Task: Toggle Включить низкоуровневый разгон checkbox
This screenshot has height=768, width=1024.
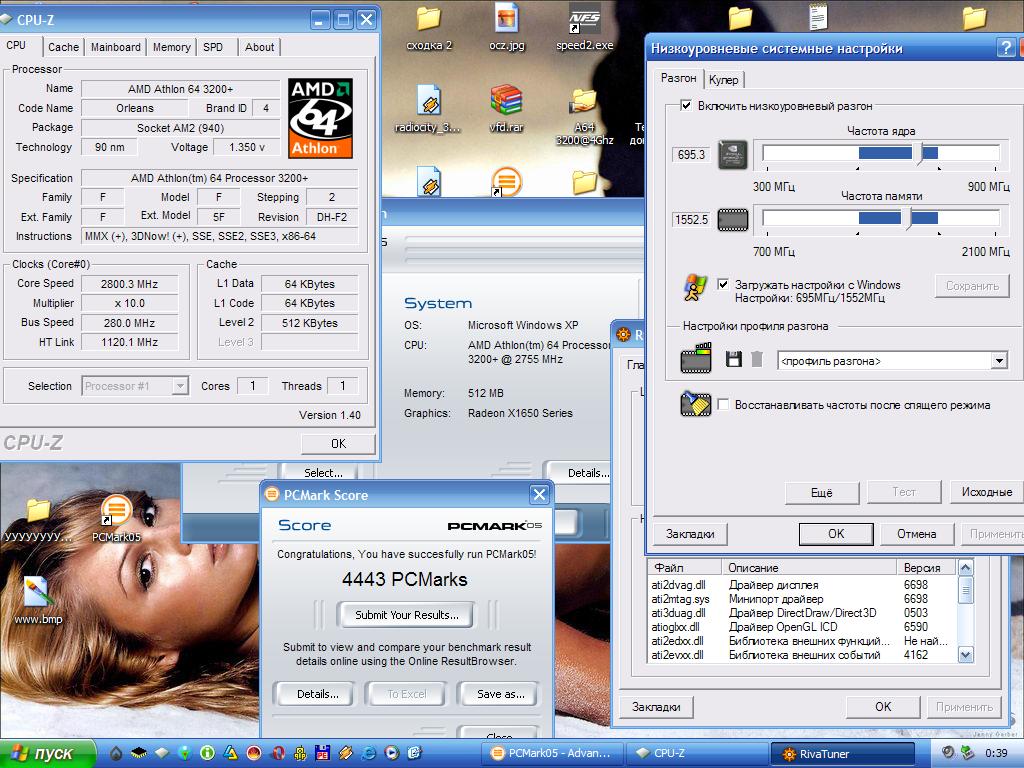Action: 686,105
